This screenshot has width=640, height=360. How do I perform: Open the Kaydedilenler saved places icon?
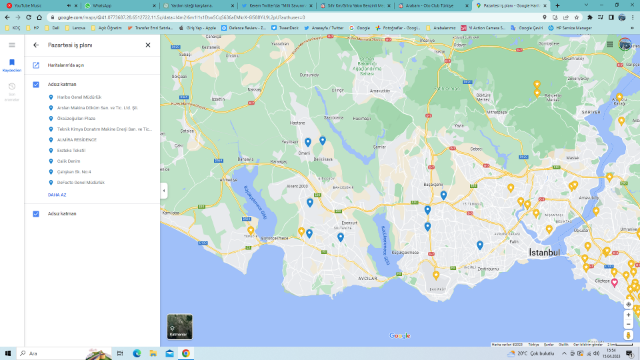(x=12, y=65)
